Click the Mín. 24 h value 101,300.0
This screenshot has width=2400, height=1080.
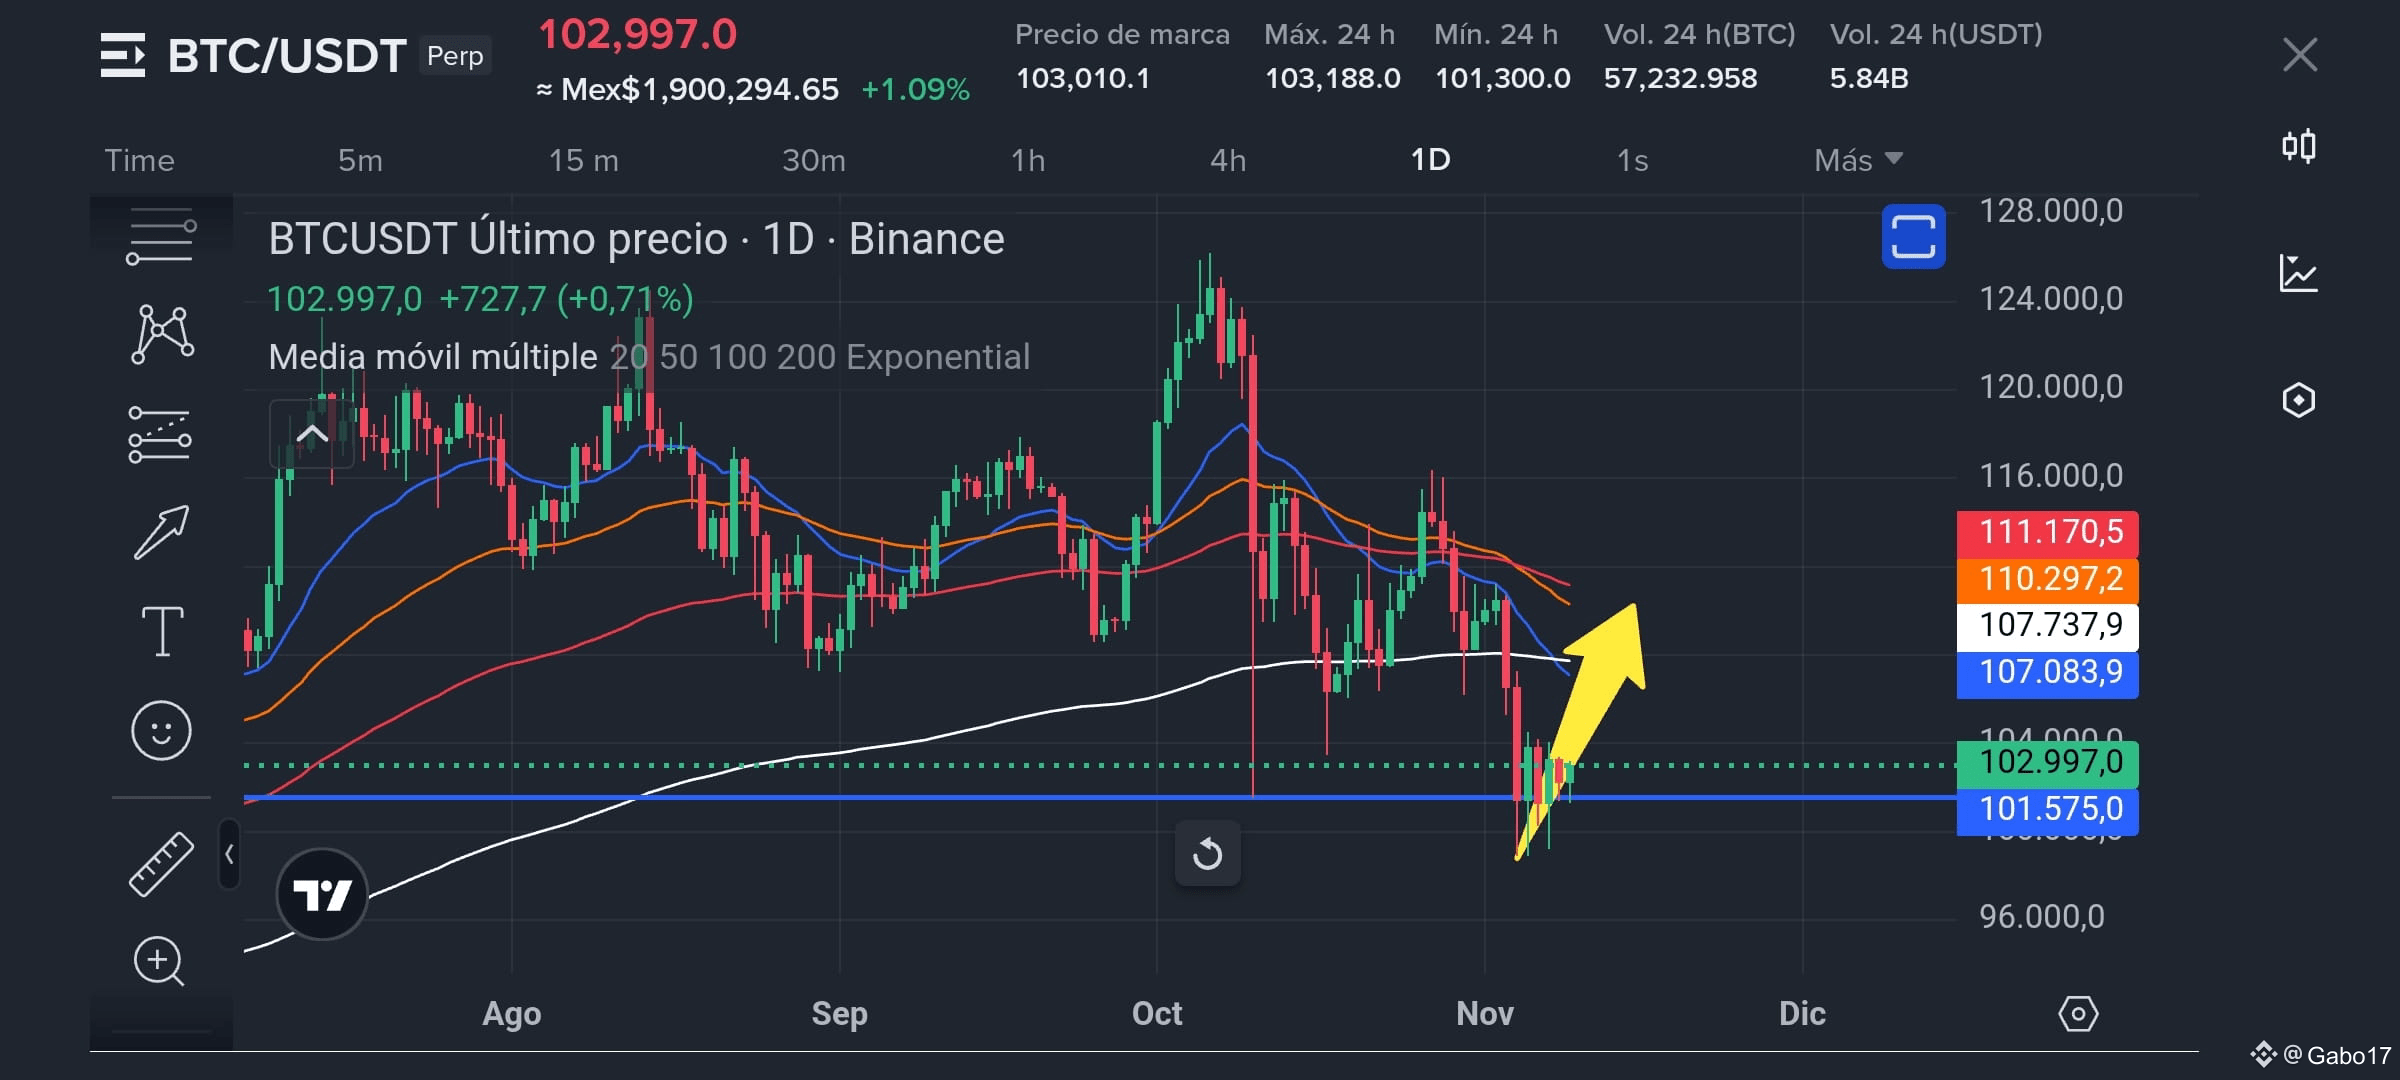point(1502,78)
